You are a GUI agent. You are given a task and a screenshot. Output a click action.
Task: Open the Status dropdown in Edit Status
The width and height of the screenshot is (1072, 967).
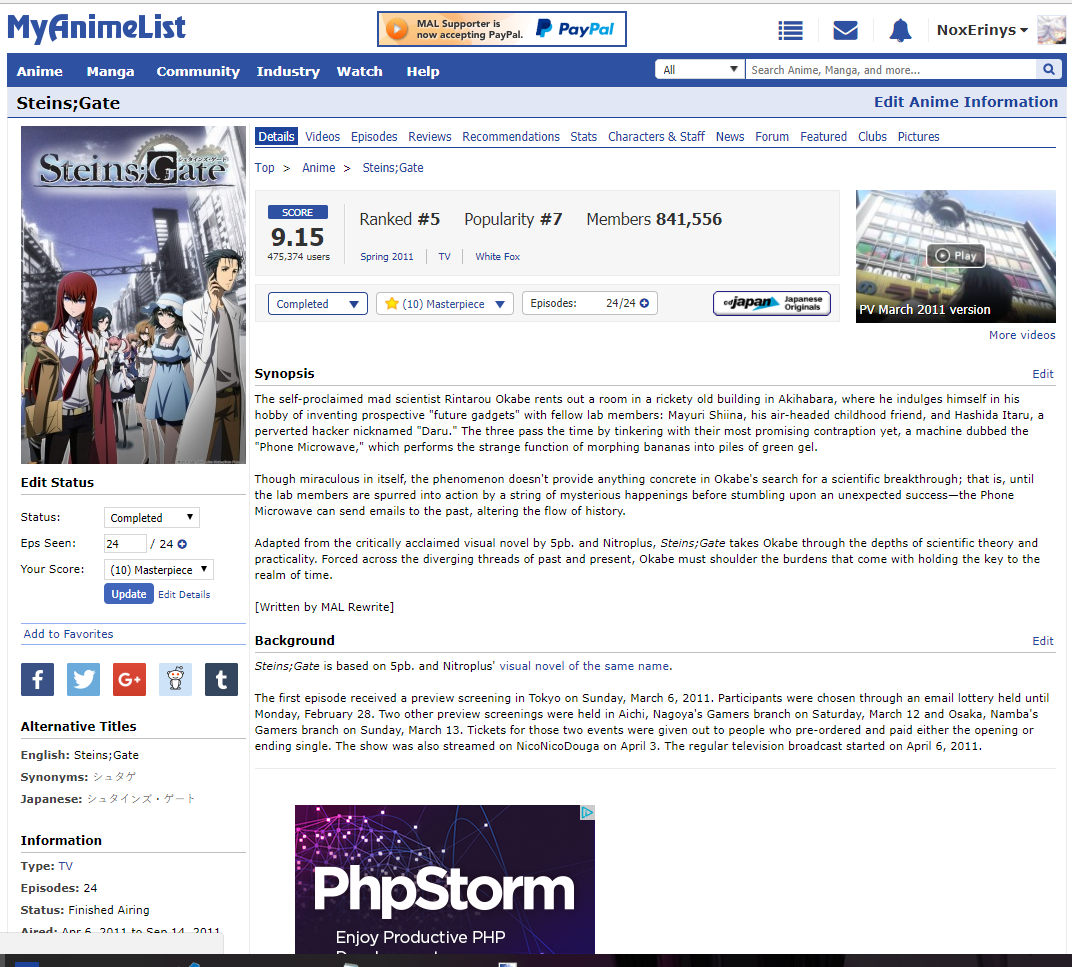coord(152,518)
